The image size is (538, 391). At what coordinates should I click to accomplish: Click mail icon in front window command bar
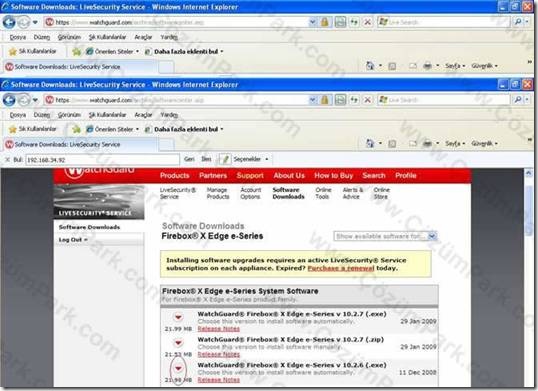[x=413, y=143]
